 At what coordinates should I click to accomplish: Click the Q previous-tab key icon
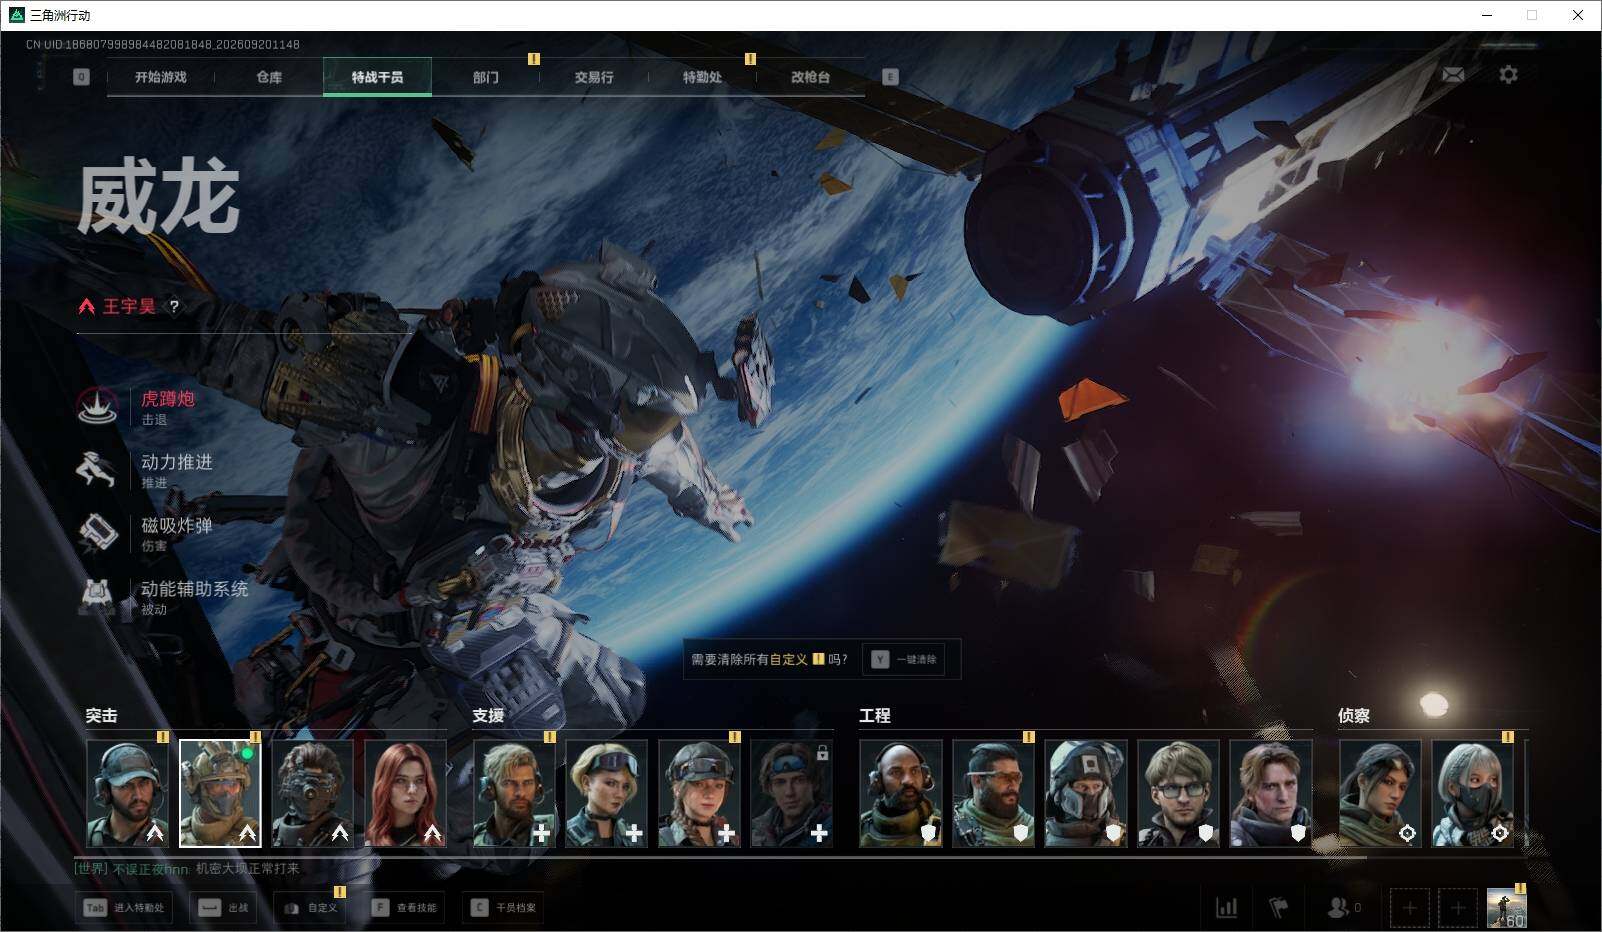coord(81,77)
